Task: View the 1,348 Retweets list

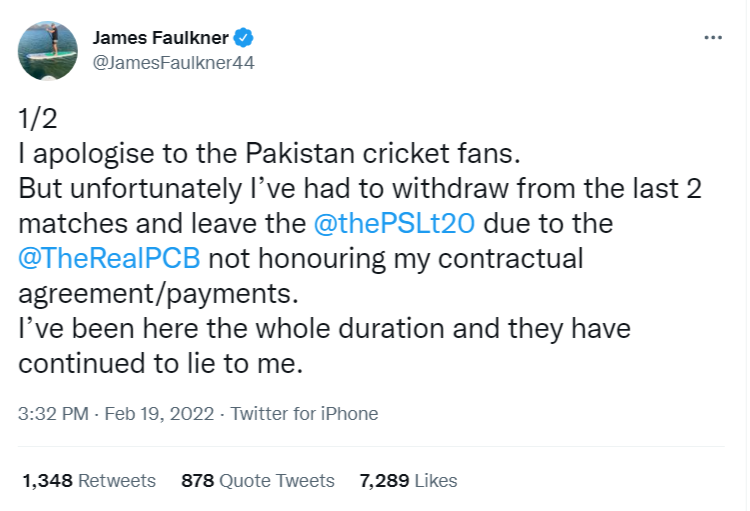Action: (89, 481)
